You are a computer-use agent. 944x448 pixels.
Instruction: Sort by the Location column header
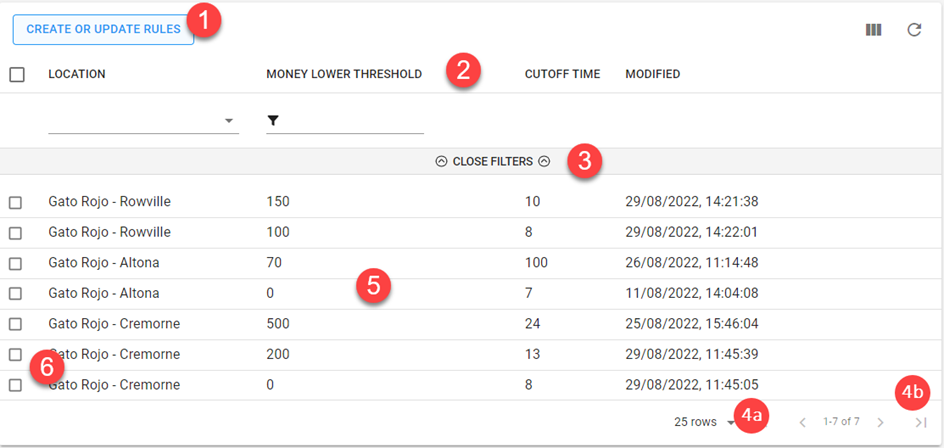(x=76, y=74)
